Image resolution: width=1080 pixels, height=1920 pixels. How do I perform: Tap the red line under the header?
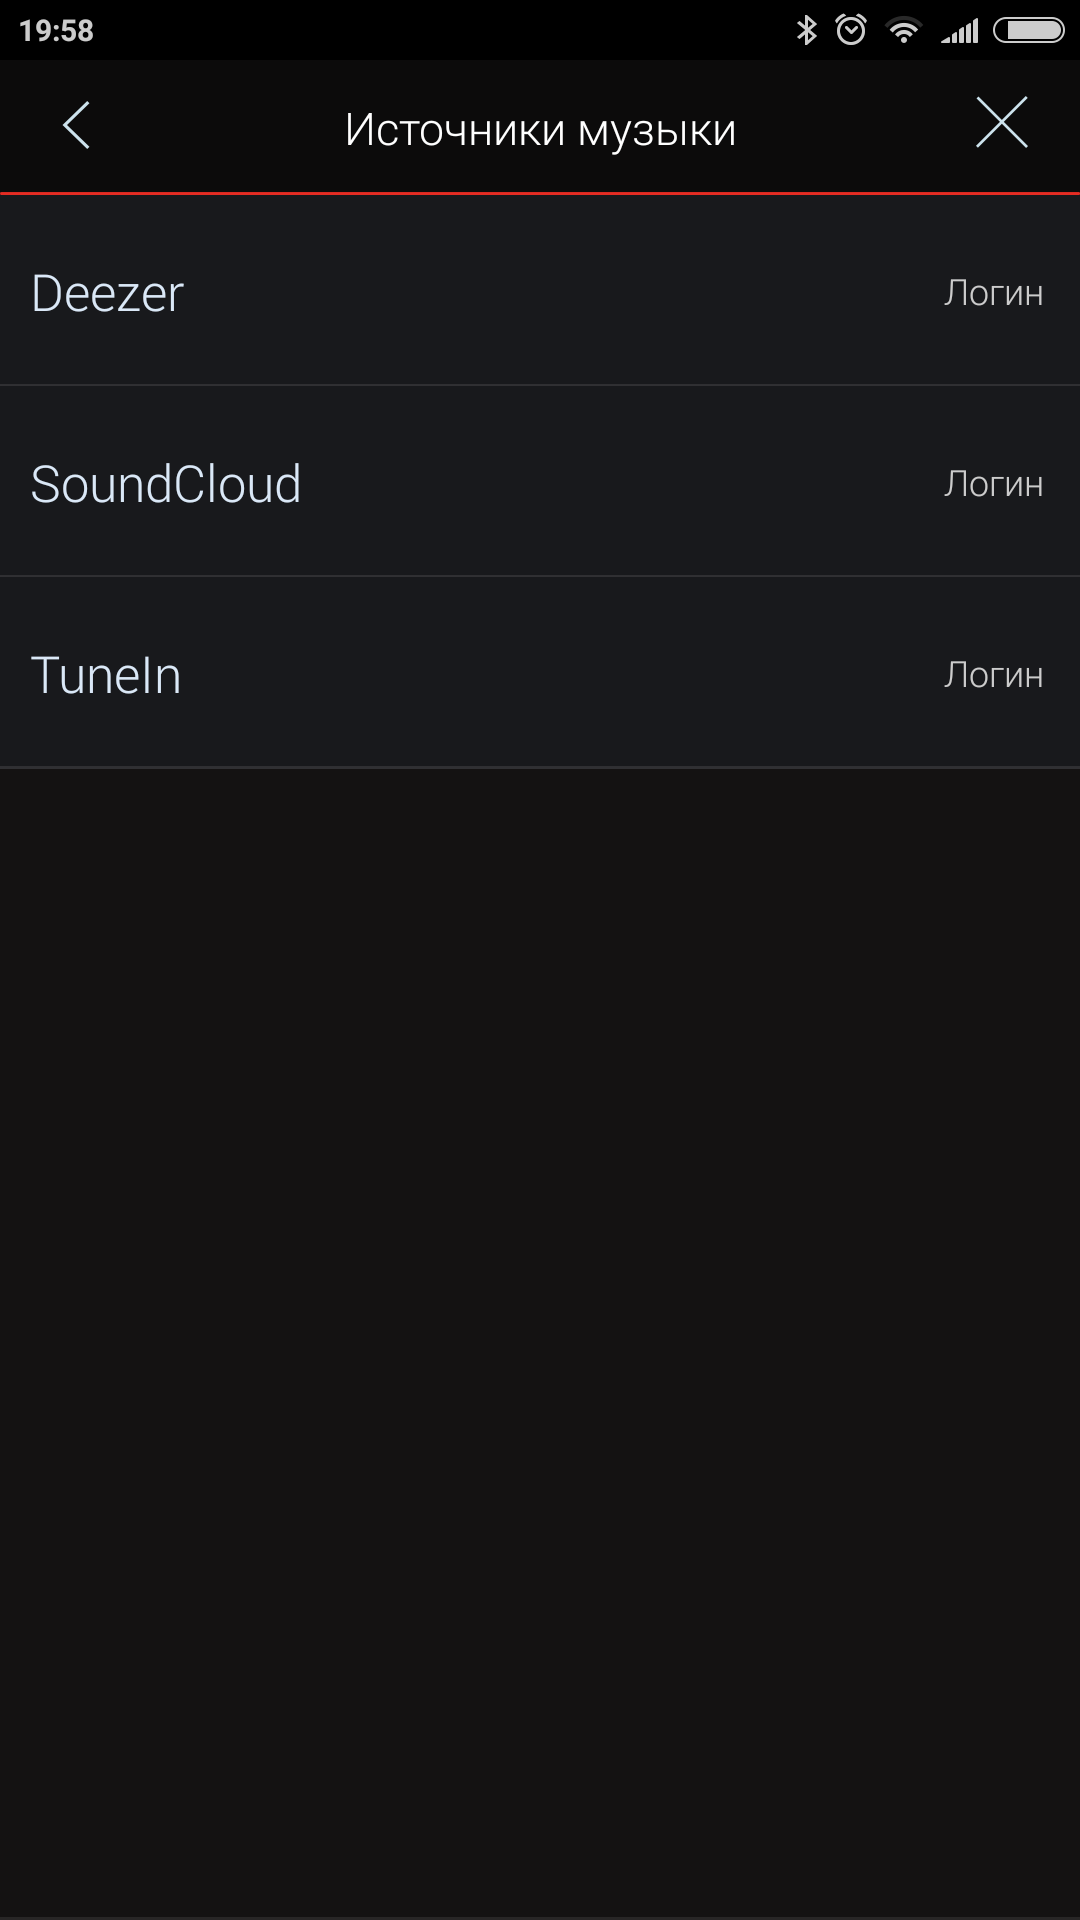pos(540,192)
